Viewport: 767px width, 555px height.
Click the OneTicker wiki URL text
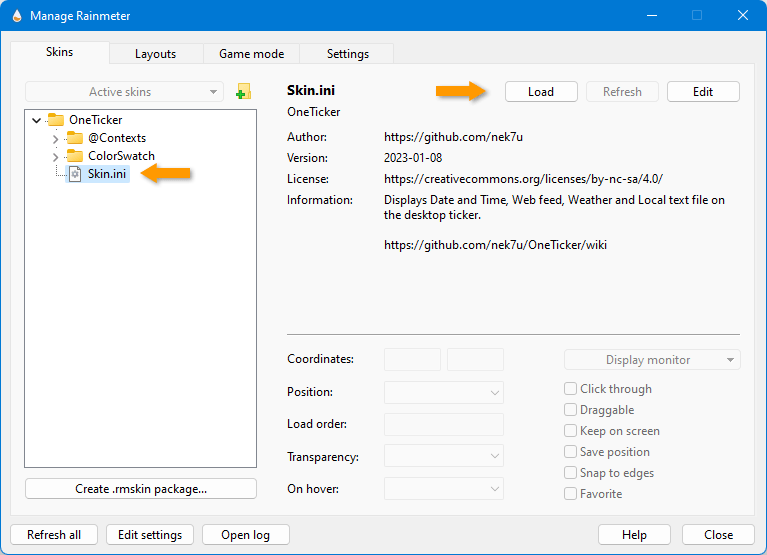[496, 245]
